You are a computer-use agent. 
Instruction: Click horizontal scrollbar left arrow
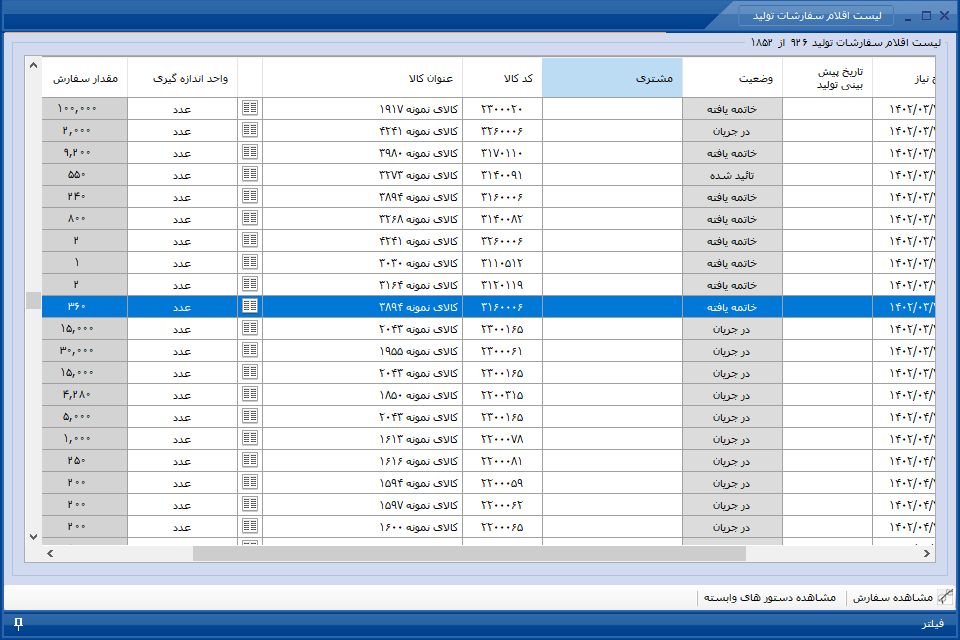pos(50,553)
